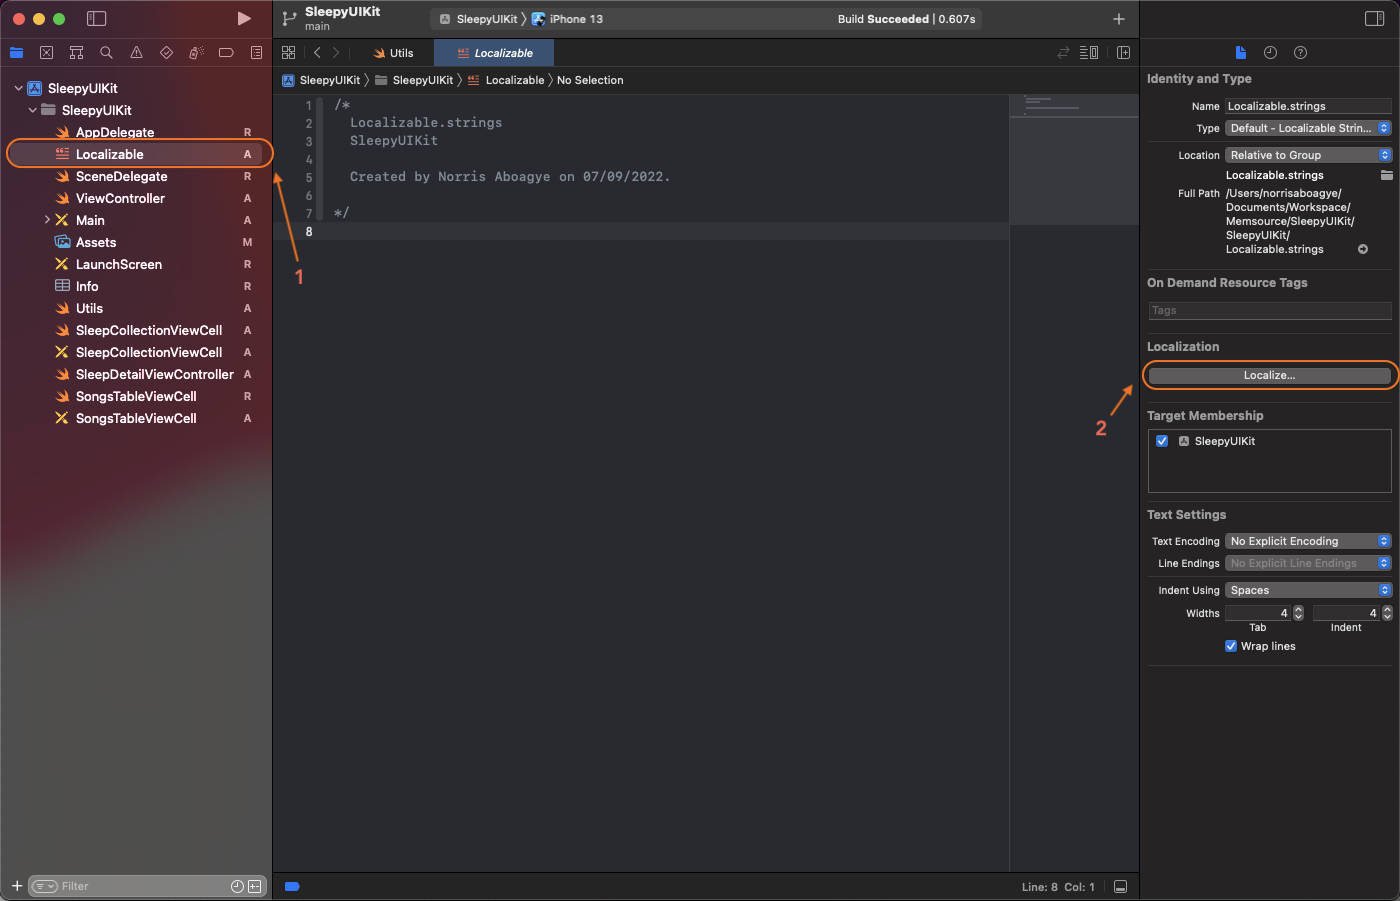Click the Localize... button
1400x901 pixels.
click(1269, 376)
